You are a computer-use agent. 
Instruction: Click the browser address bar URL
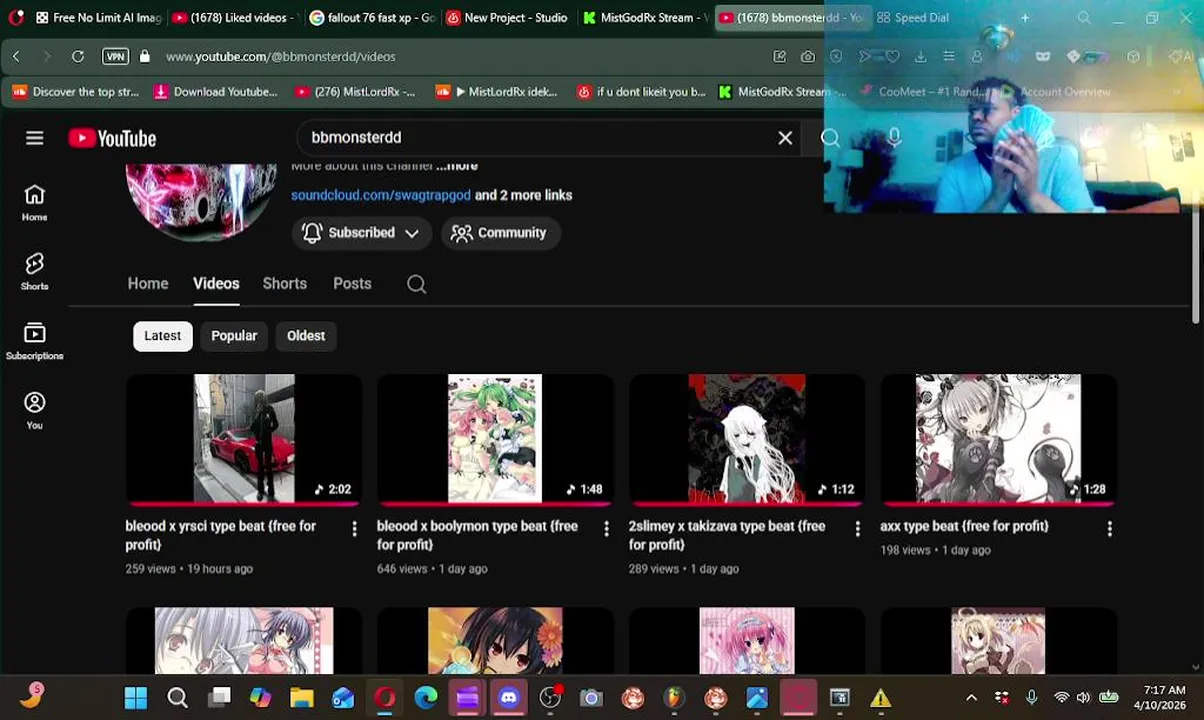(281, 57)
